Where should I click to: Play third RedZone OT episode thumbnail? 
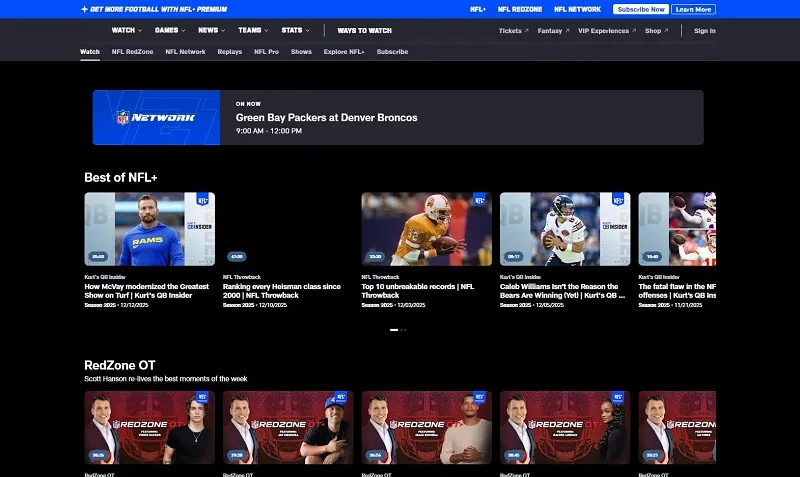coord(427,428)
